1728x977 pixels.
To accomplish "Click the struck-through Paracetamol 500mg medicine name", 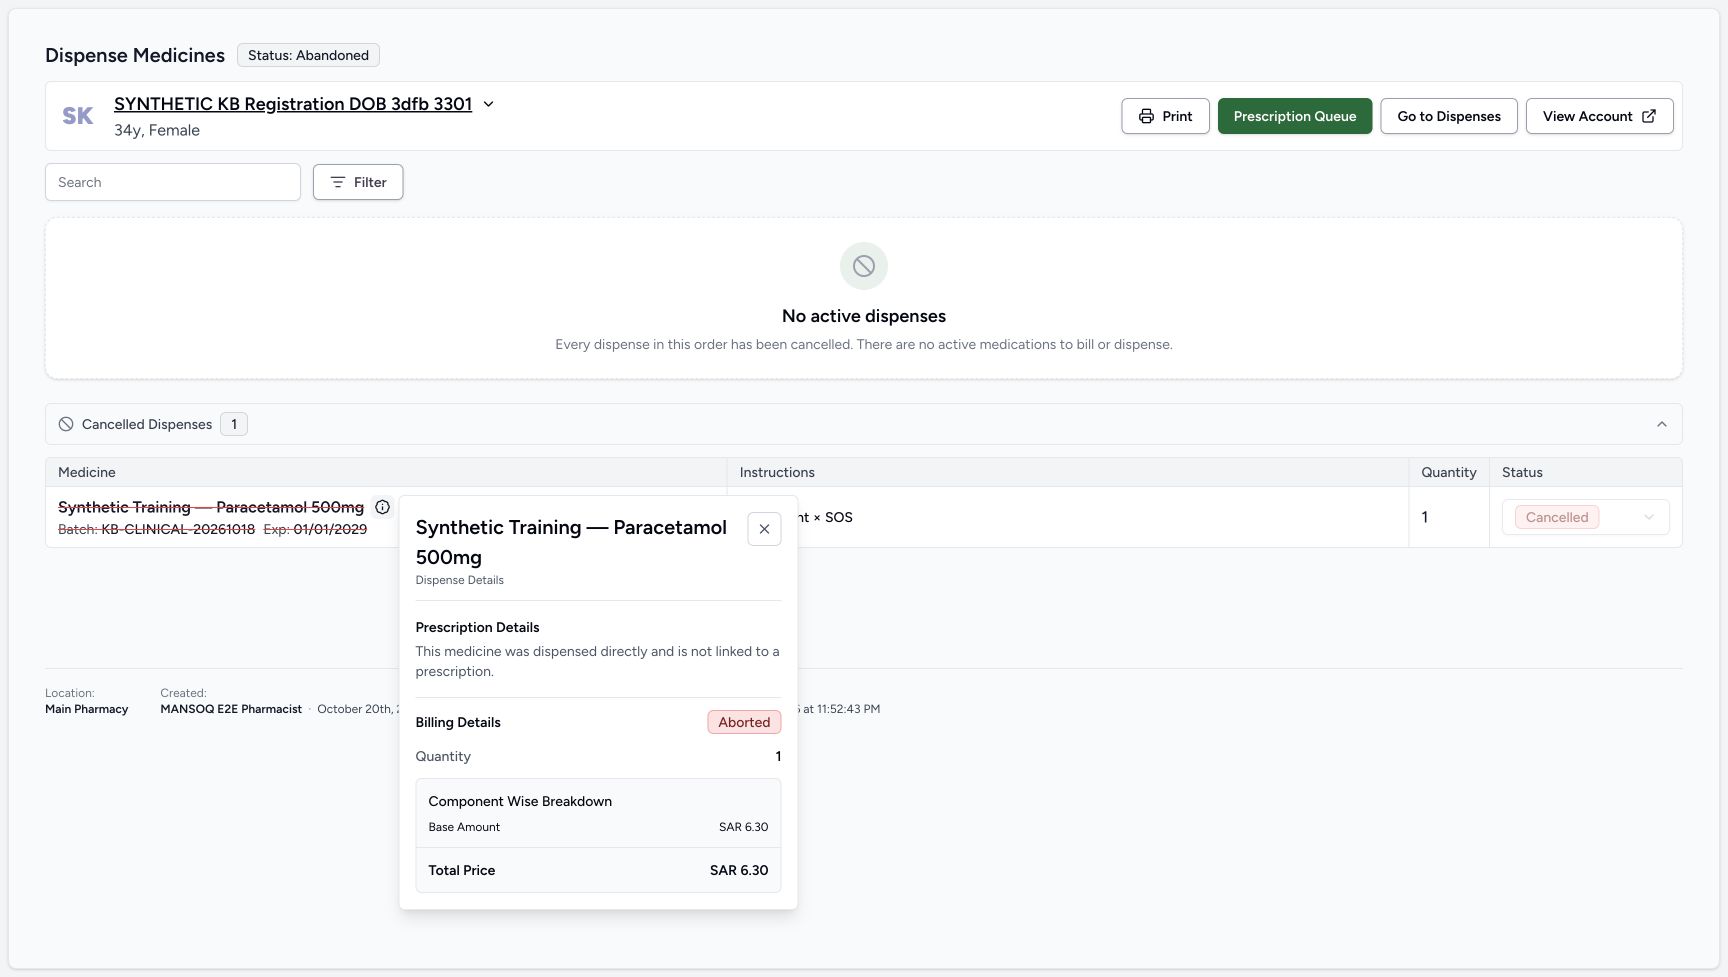I will point(211,507).
